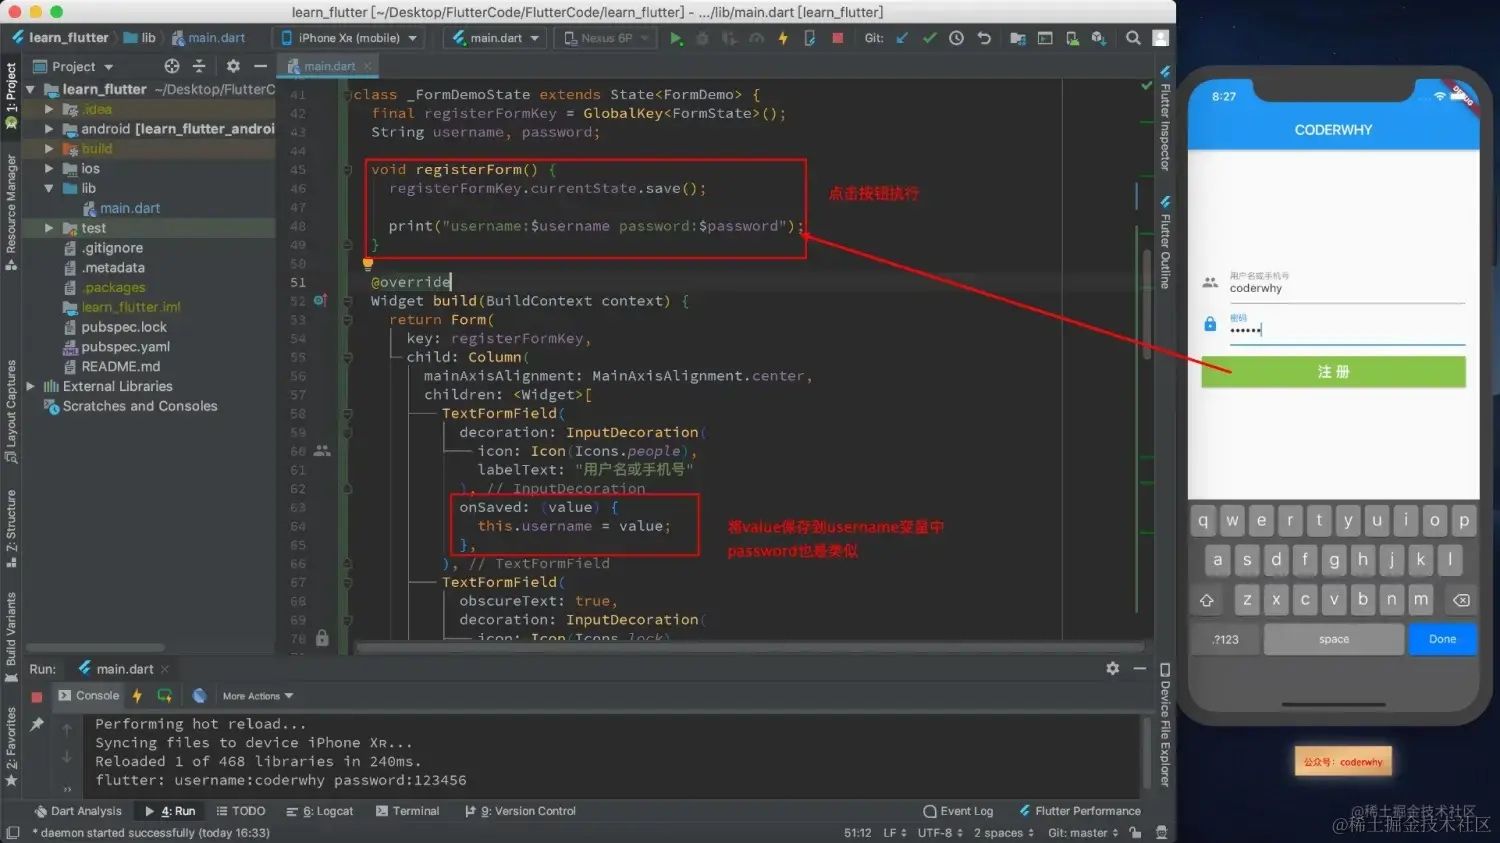This screenshot has height=843, width=1500.
Task: Open Git history clock icon
Action: pos(956,38)
